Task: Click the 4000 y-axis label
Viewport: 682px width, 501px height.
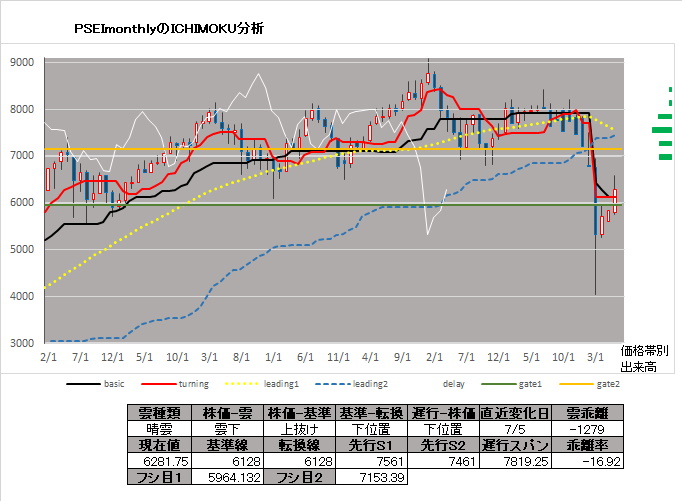Action: point(22,296)
